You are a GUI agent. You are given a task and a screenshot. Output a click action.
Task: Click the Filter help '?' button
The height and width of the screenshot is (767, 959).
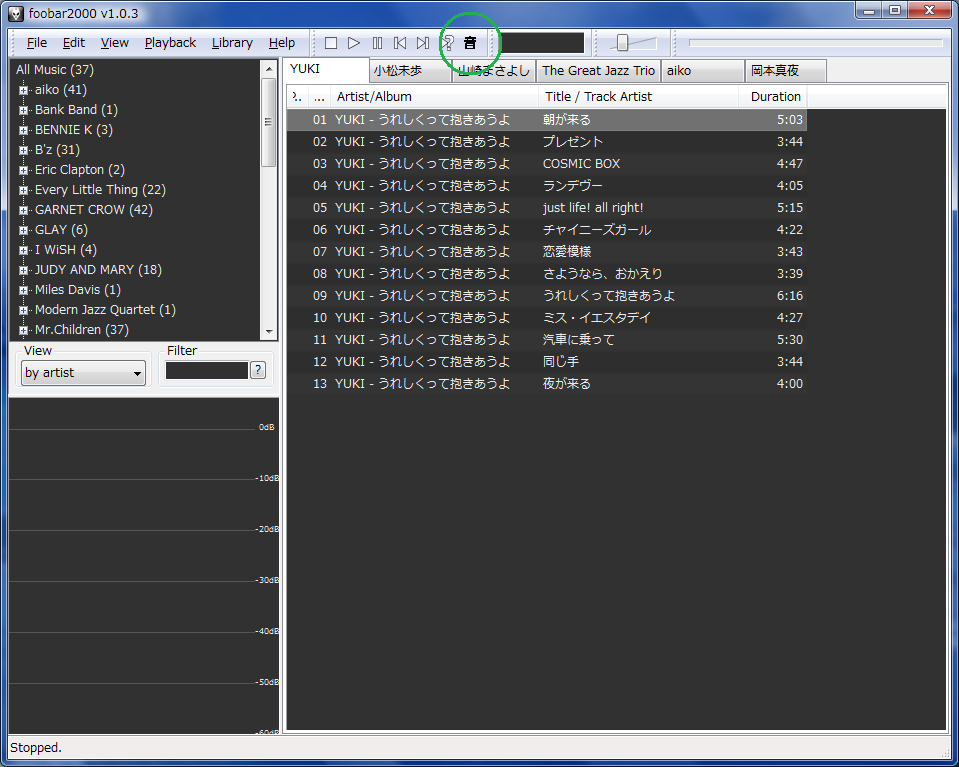click(x=258, y=371)
